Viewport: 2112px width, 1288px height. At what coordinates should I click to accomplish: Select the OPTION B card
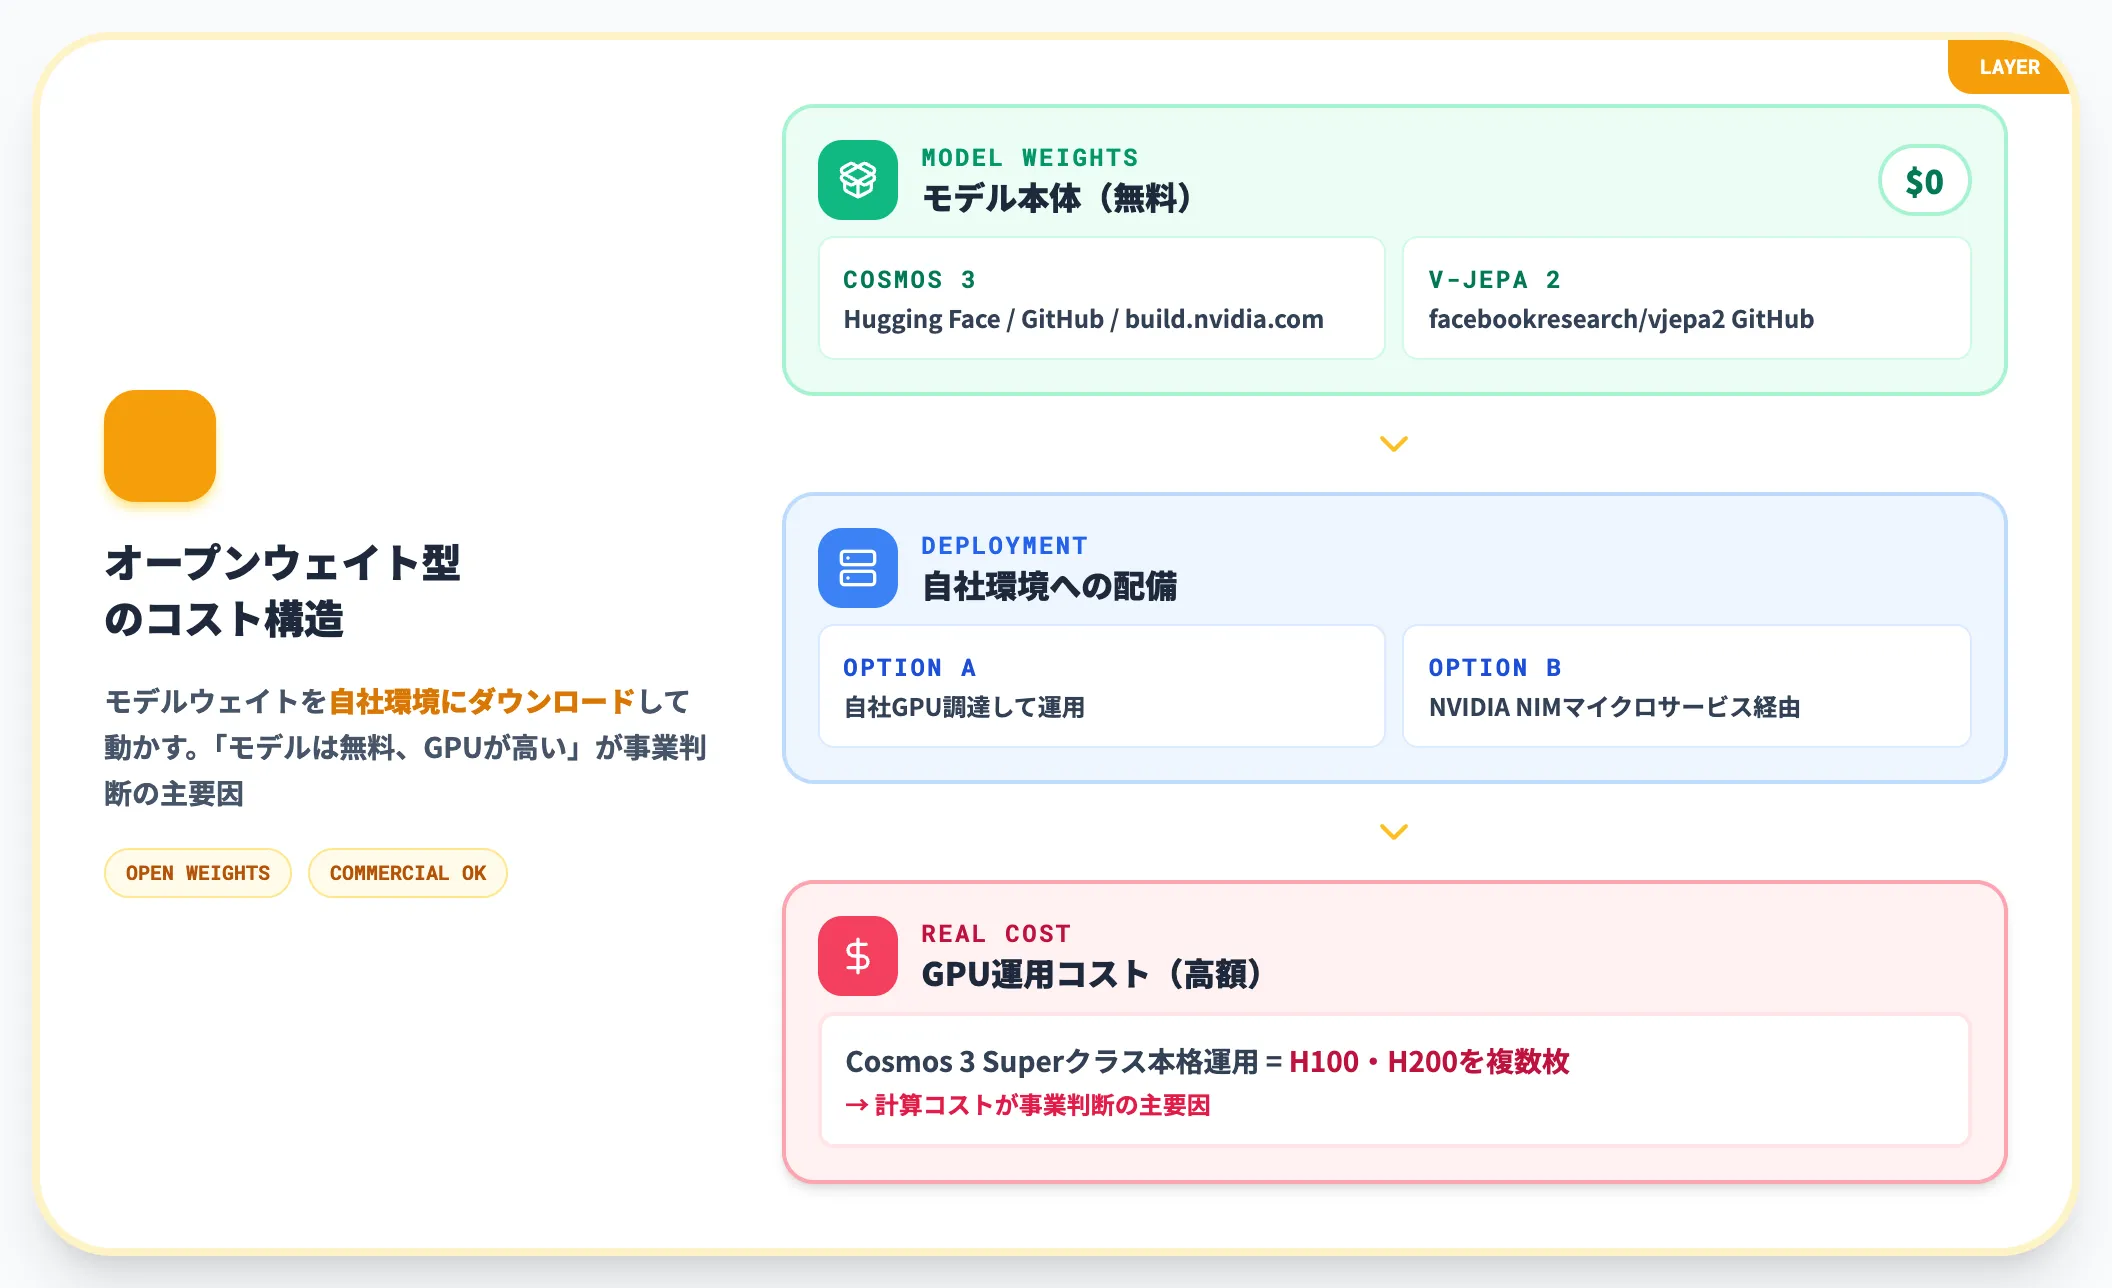1686,686
